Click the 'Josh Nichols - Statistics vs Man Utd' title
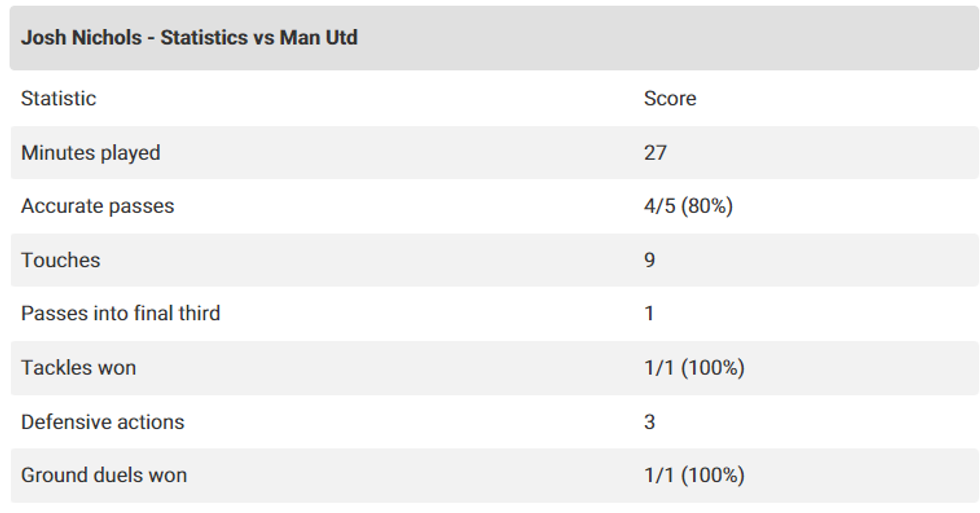This screenshot has height=513, width=980. [189, 39]
